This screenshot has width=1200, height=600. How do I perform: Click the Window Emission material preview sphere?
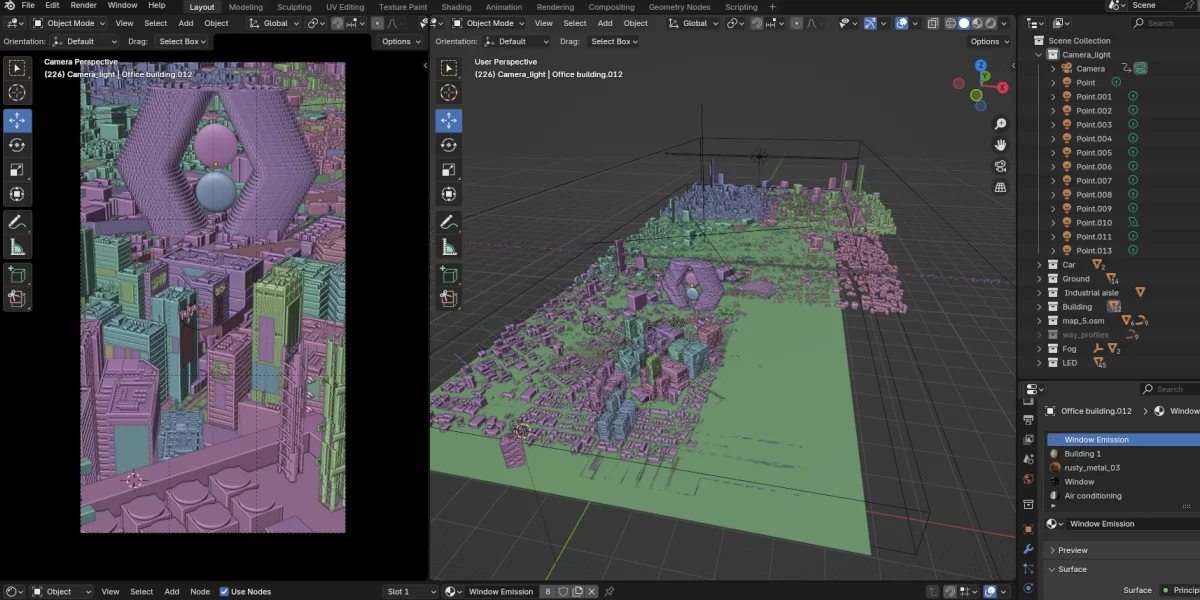pos(1055,438)
